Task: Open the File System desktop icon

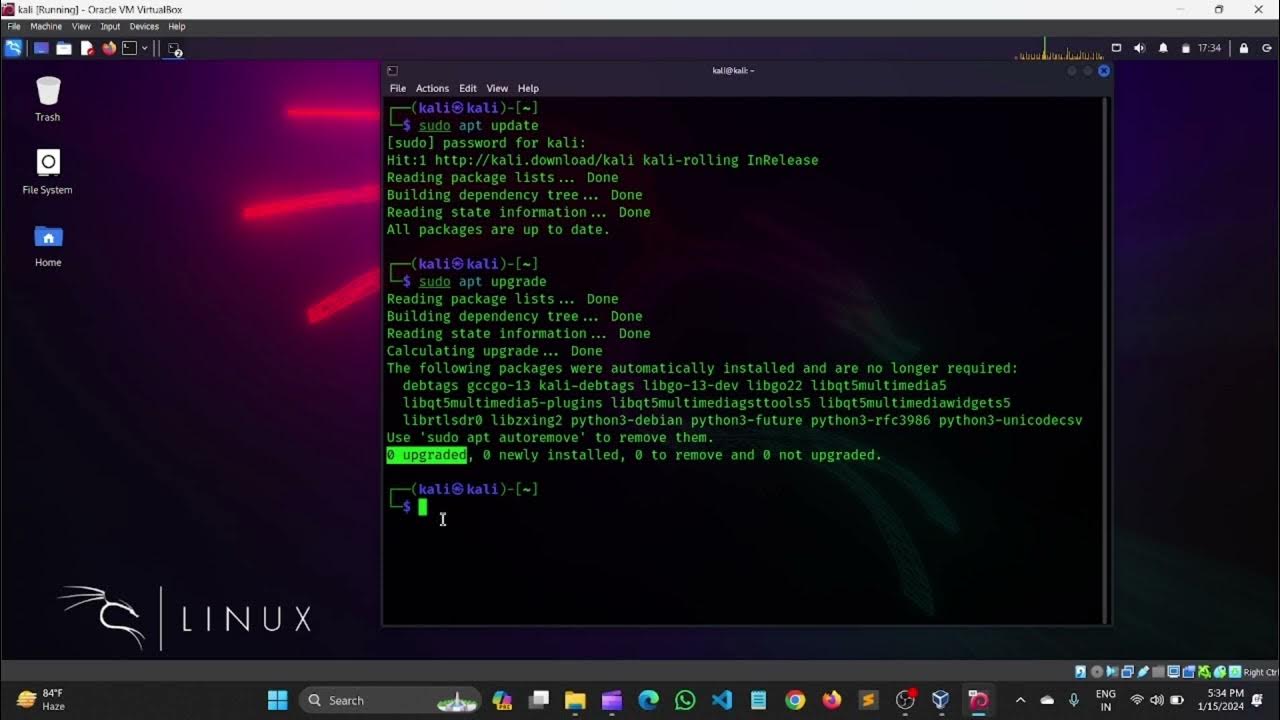Action: pos(48,172)
